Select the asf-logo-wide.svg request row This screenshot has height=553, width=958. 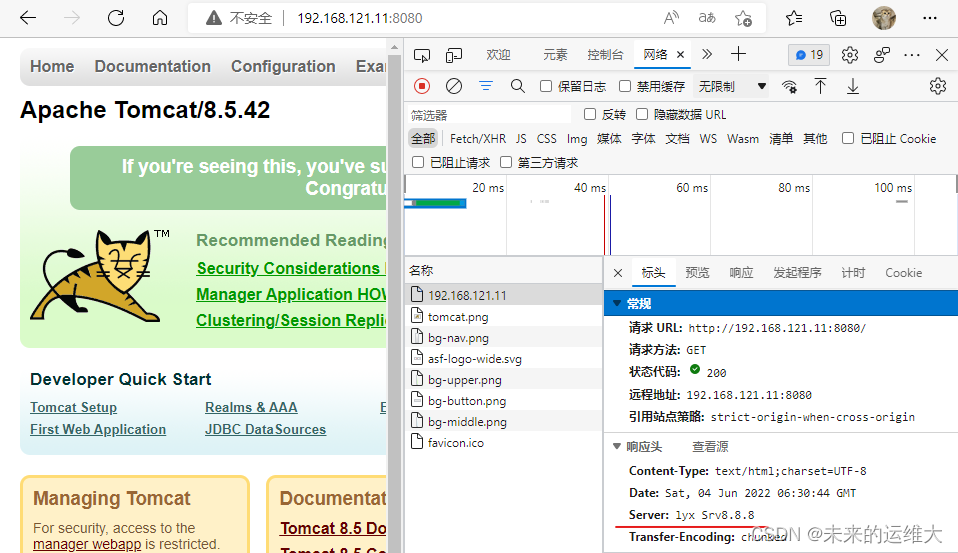coord(504,359)
